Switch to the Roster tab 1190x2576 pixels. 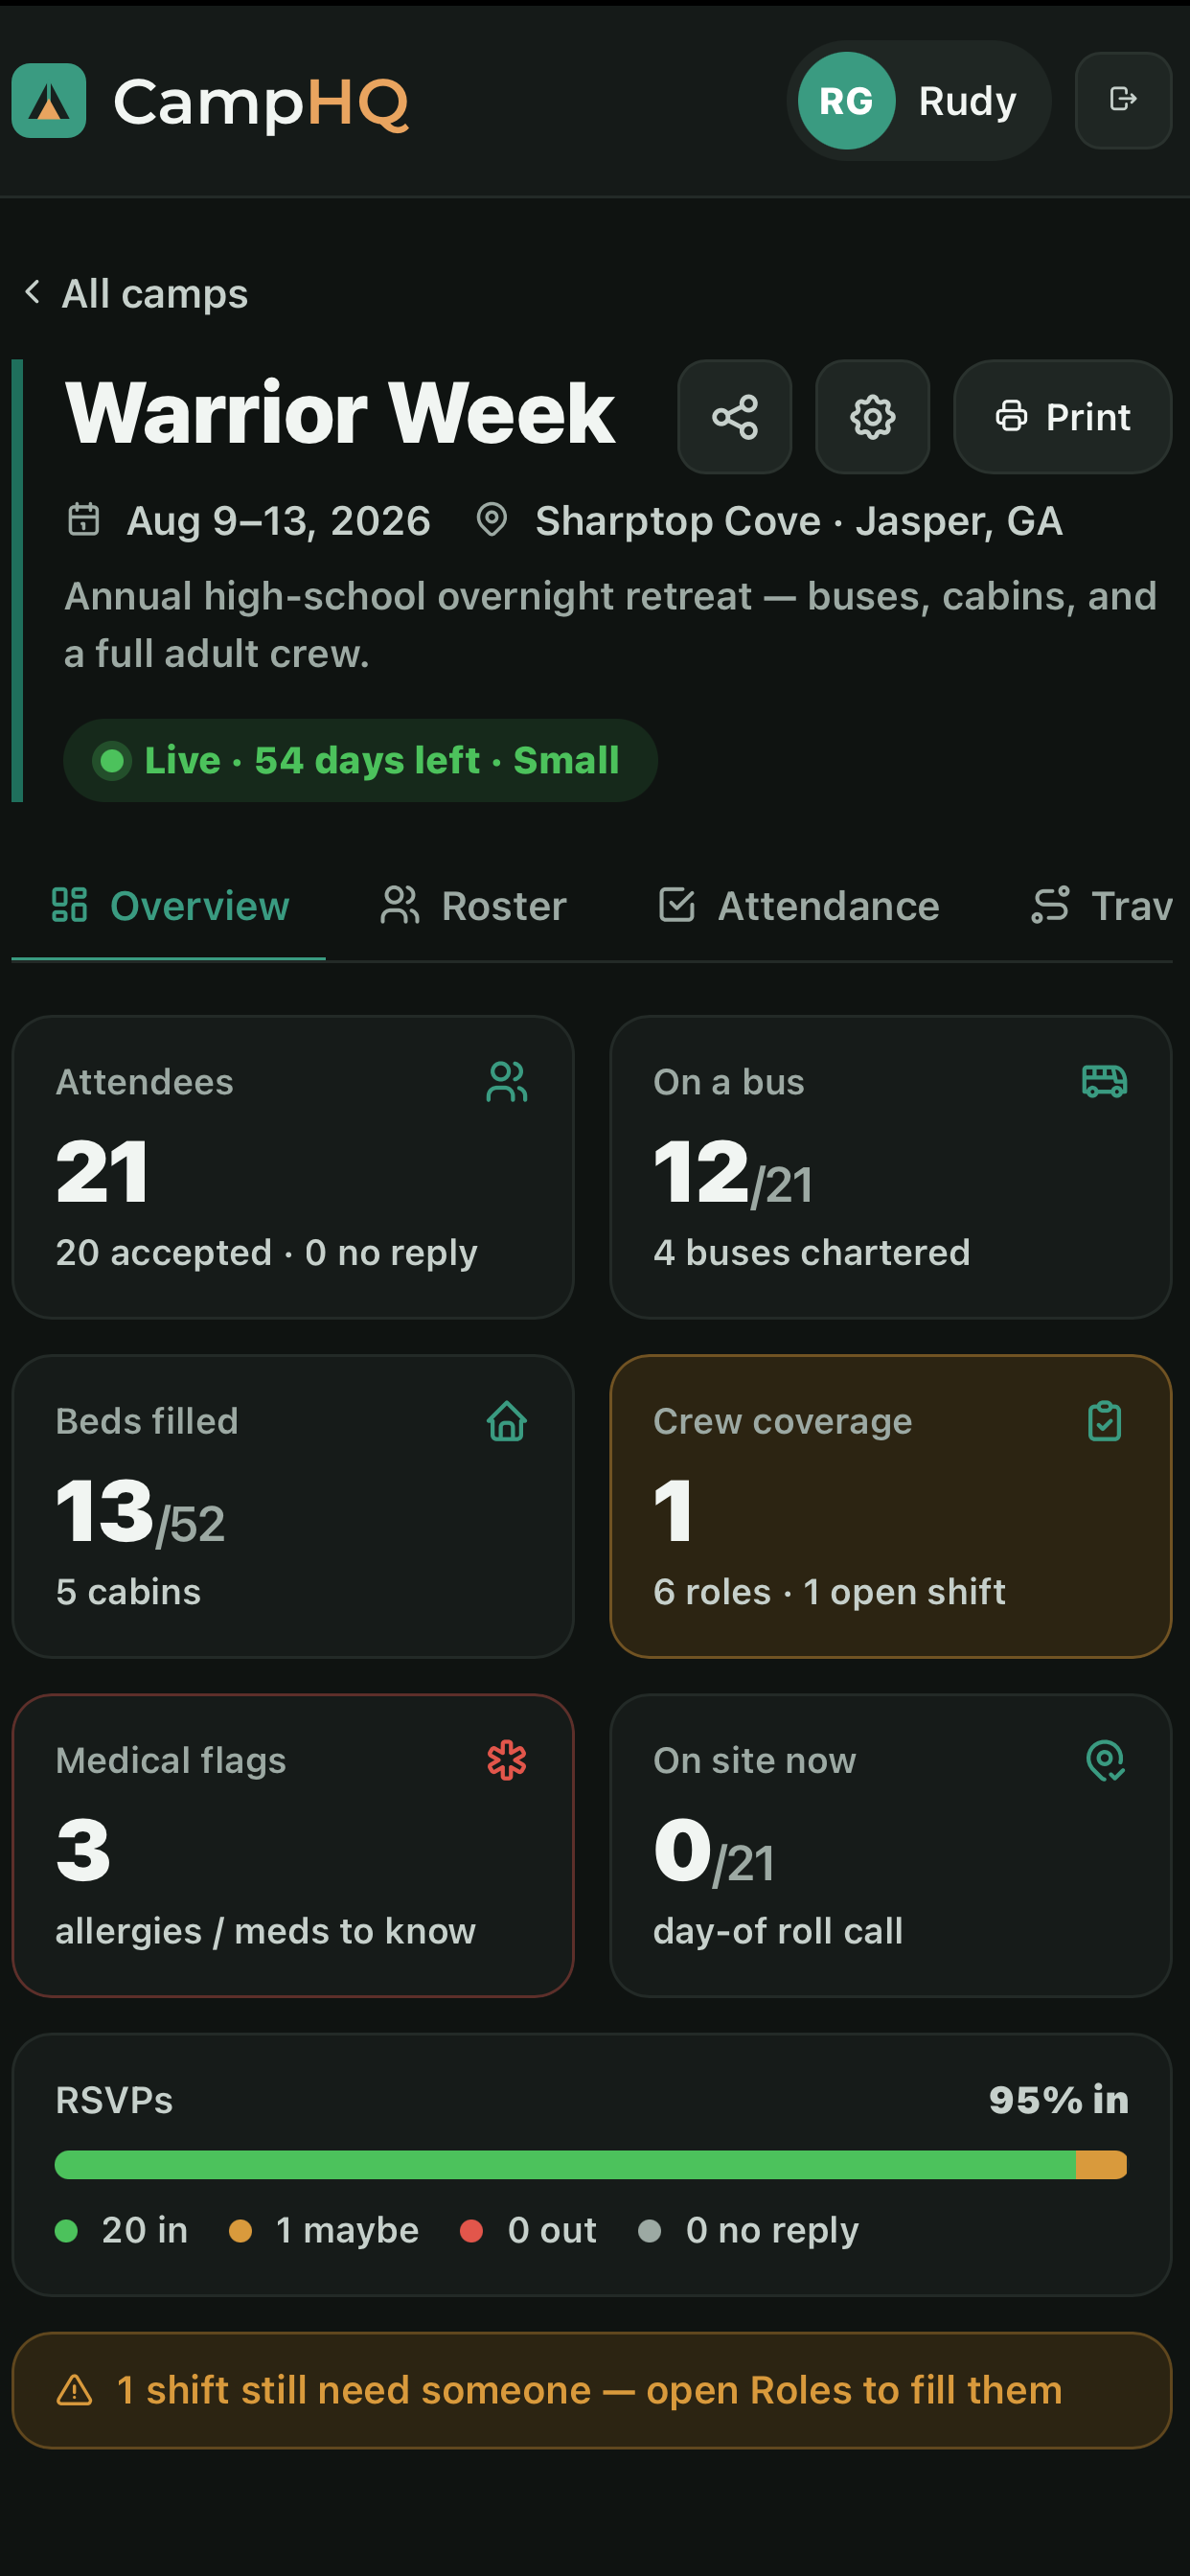pyautogui.click(x=473, y=906)
